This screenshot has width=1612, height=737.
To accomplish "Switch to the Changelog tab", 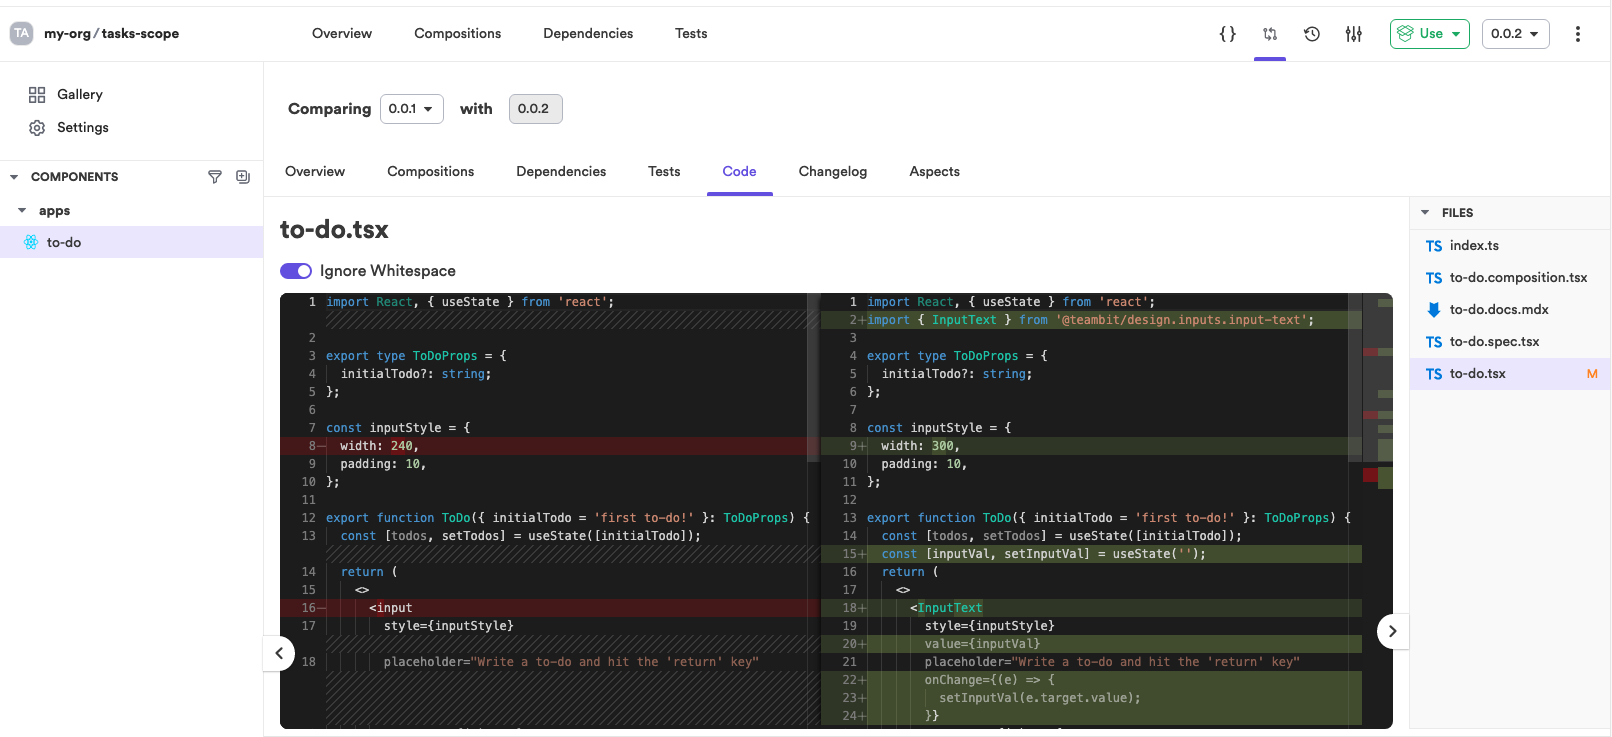I will point(832,172).
